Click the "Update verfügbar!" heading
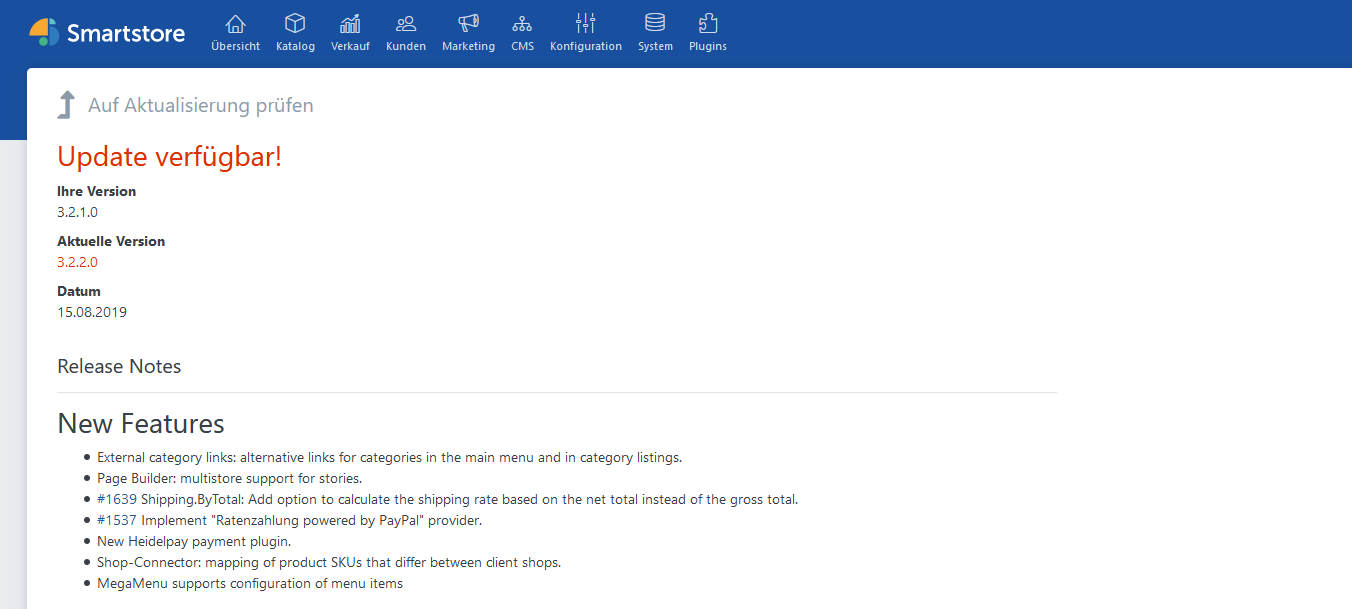This screenshot has width=1352, height=609. coord(170,157)
